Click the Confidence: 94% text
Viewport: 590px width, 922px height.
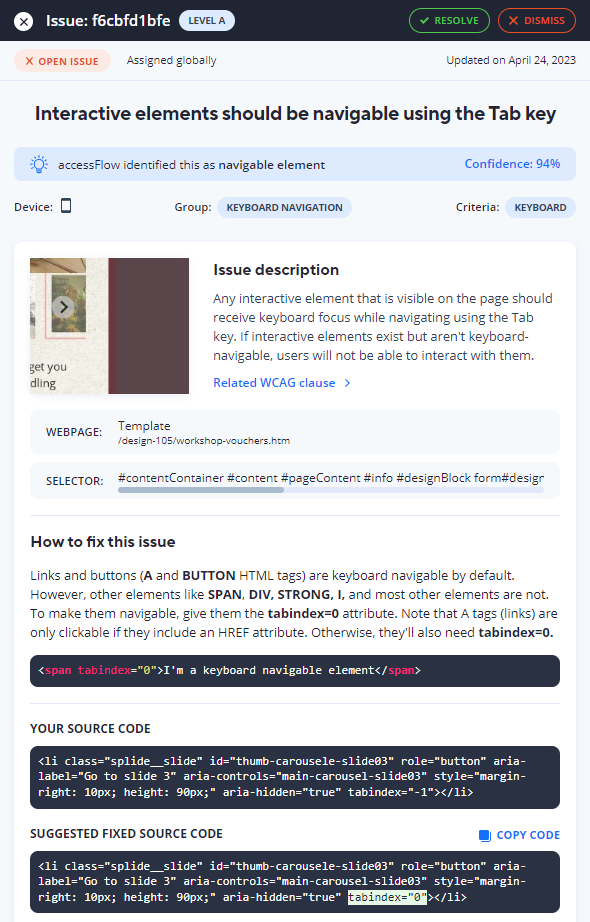[x=512, y=164]
